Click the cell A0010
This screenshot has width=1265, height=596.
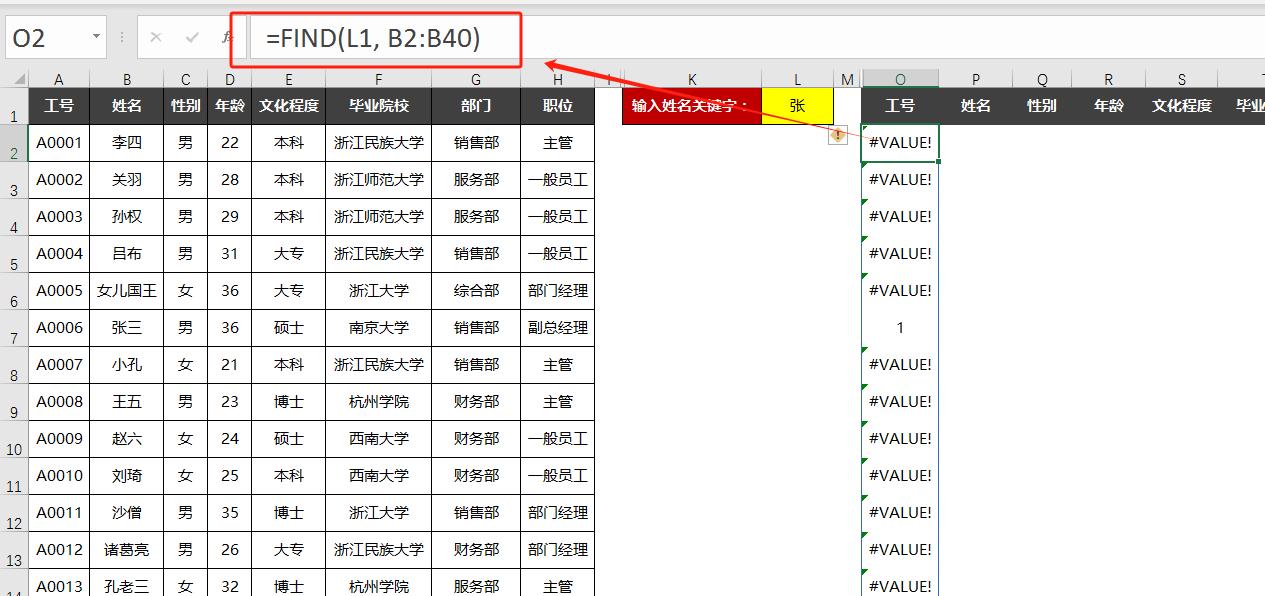click(x=59, y=475)
